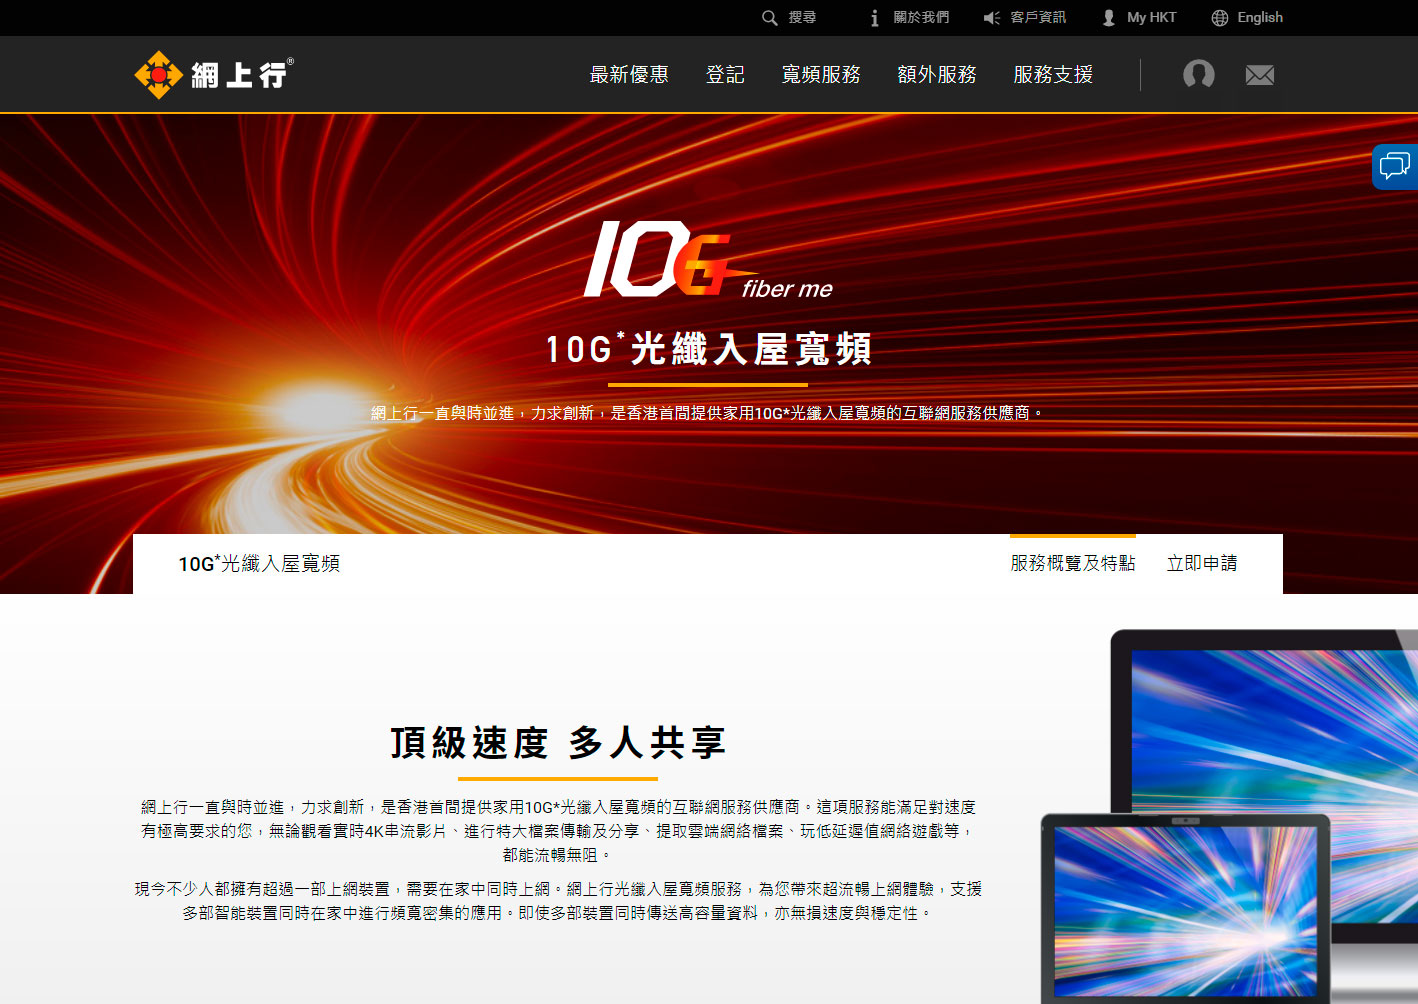The width and height of the screenshot is (1418, 1004).
Task: Open 額外服務 extra services menu
Action: point(937,75)
